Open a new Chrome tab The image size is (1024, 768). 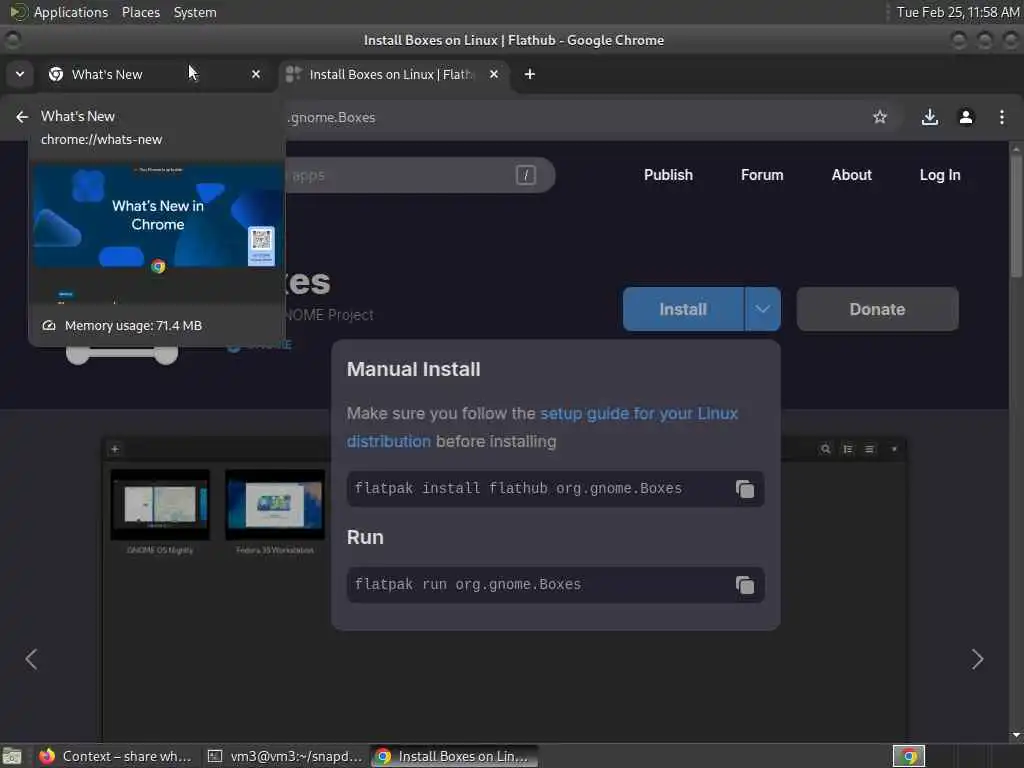point(530,74)
